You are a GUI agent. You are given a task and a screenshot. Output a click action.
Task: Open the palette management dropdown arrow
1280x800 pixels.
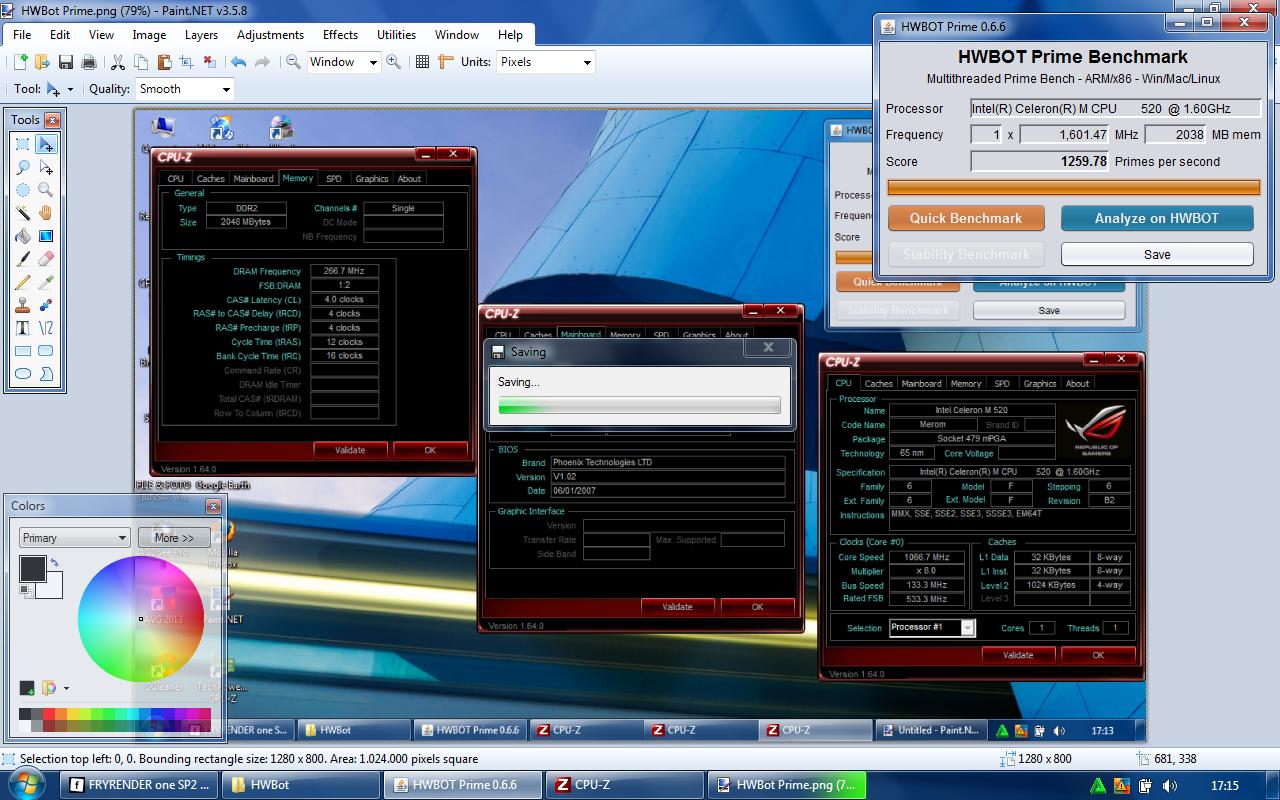66,688
